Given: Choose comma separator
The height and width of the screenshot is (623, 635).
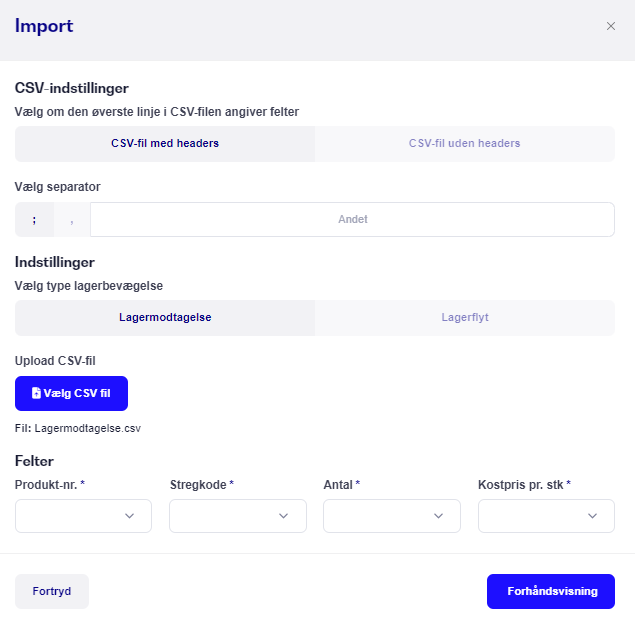Looking at the screenshot, I should tap(72, 220).
